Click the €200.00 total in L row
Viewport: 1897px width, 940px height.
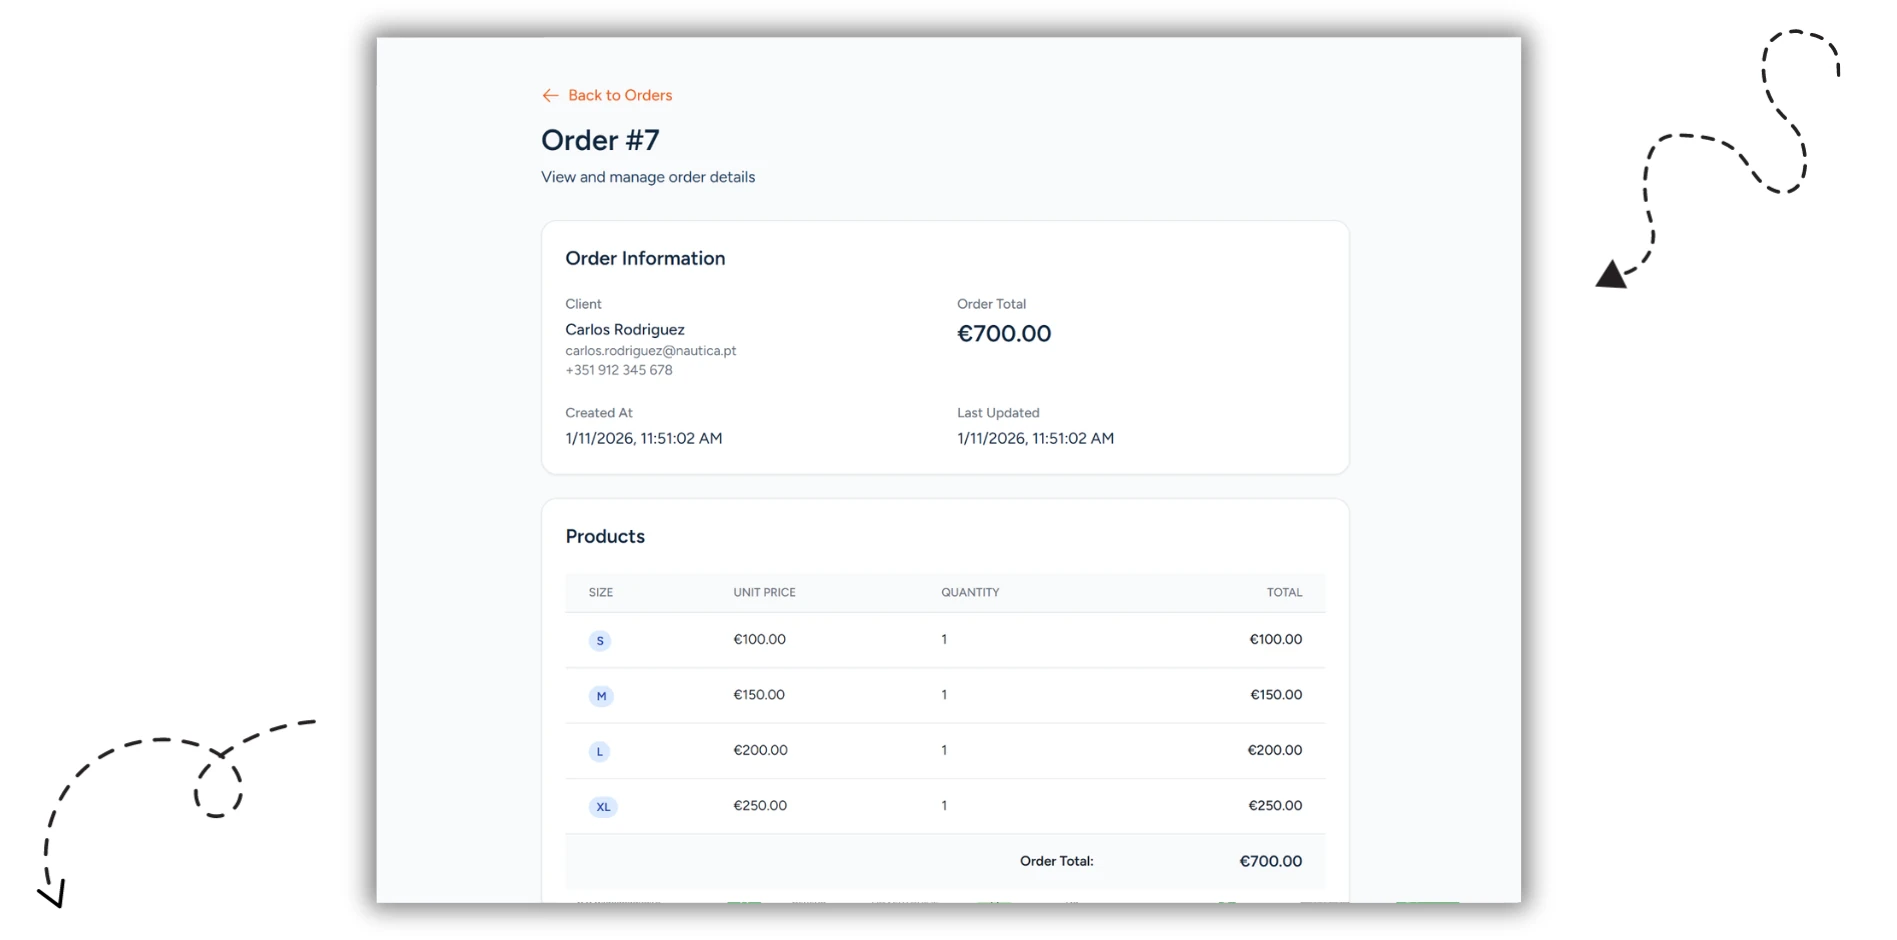coord(1274,750)
